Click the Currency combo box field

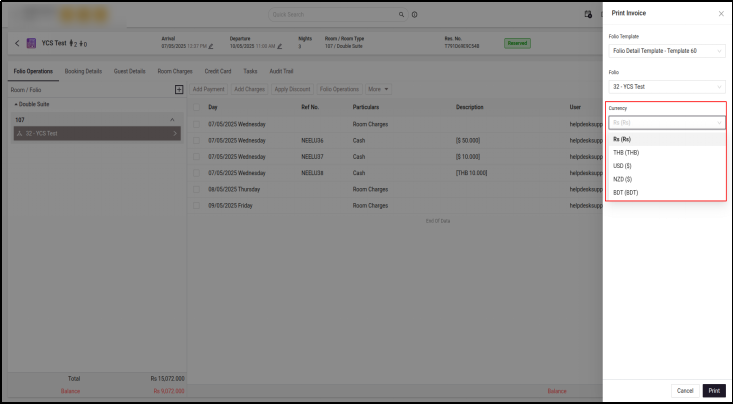tap(667, 123)
